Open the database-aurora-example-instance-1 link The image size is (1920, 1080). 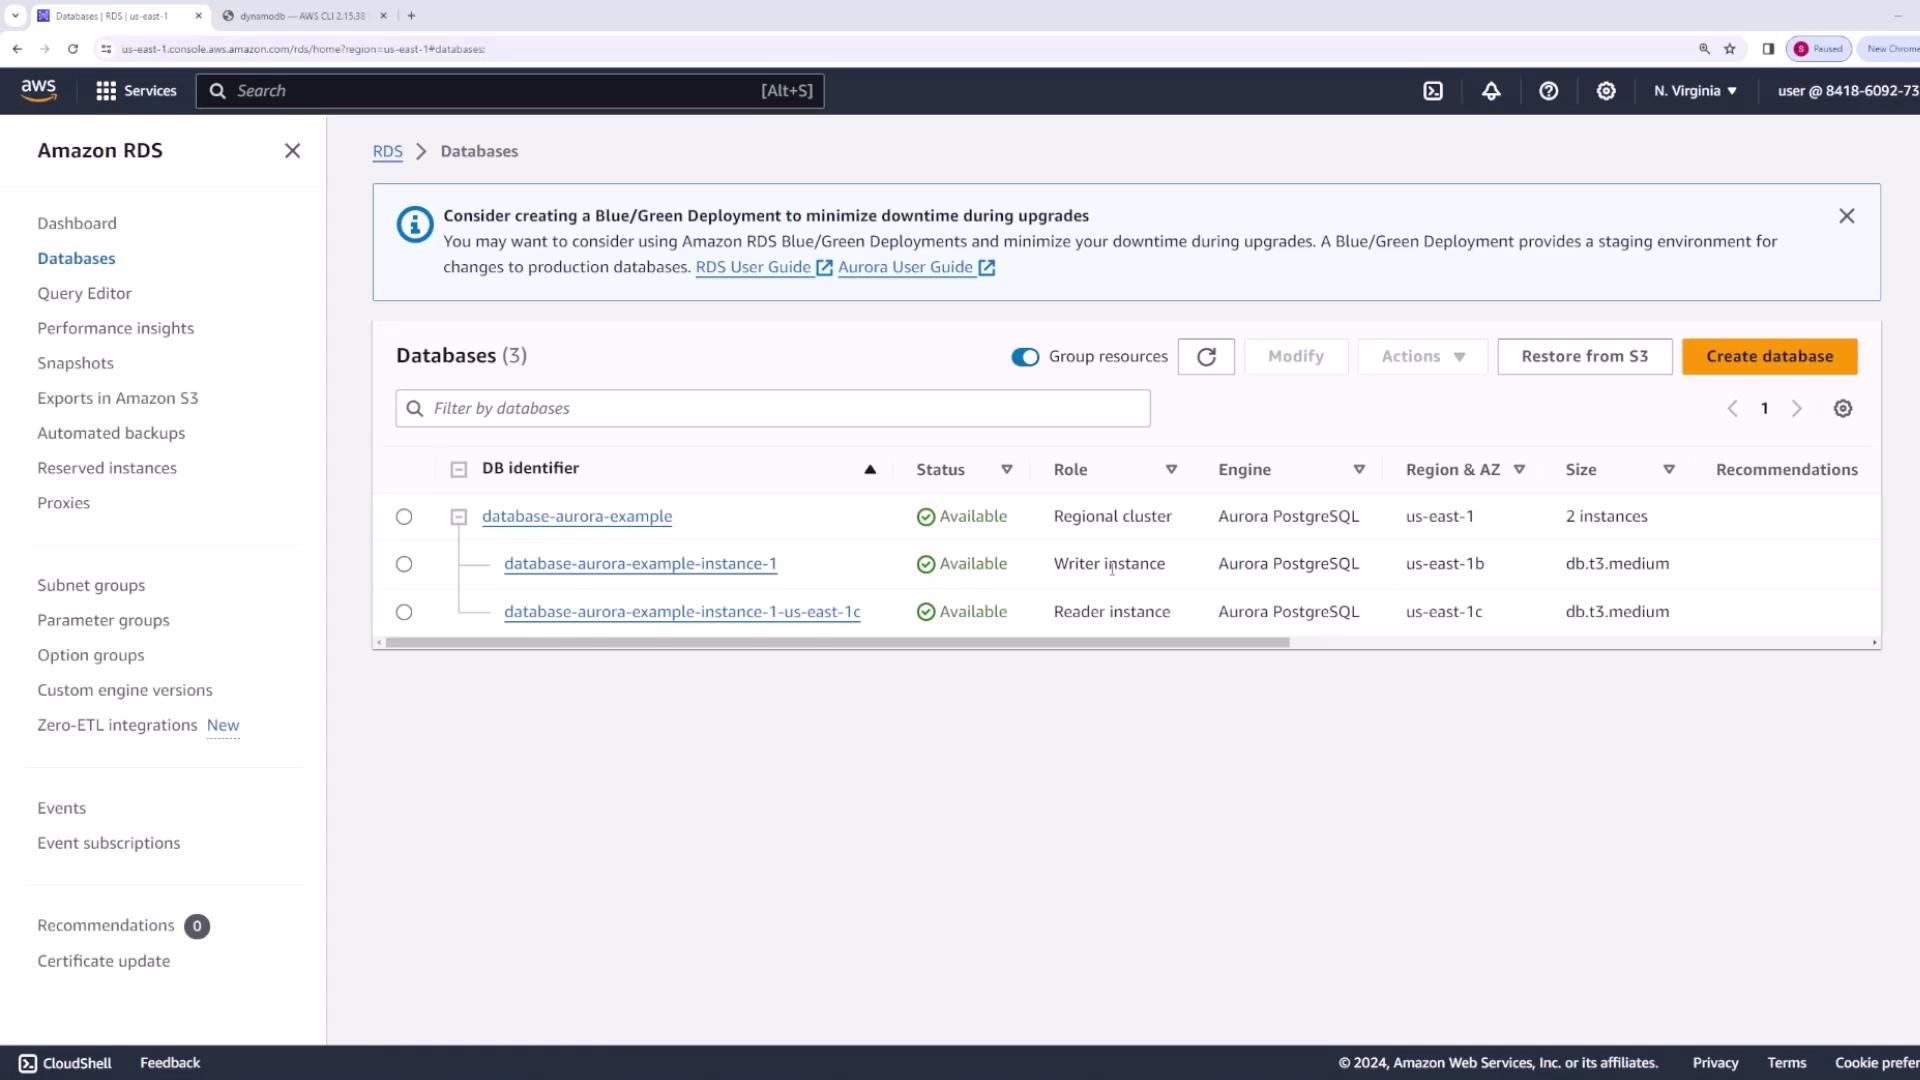(640, 564)
